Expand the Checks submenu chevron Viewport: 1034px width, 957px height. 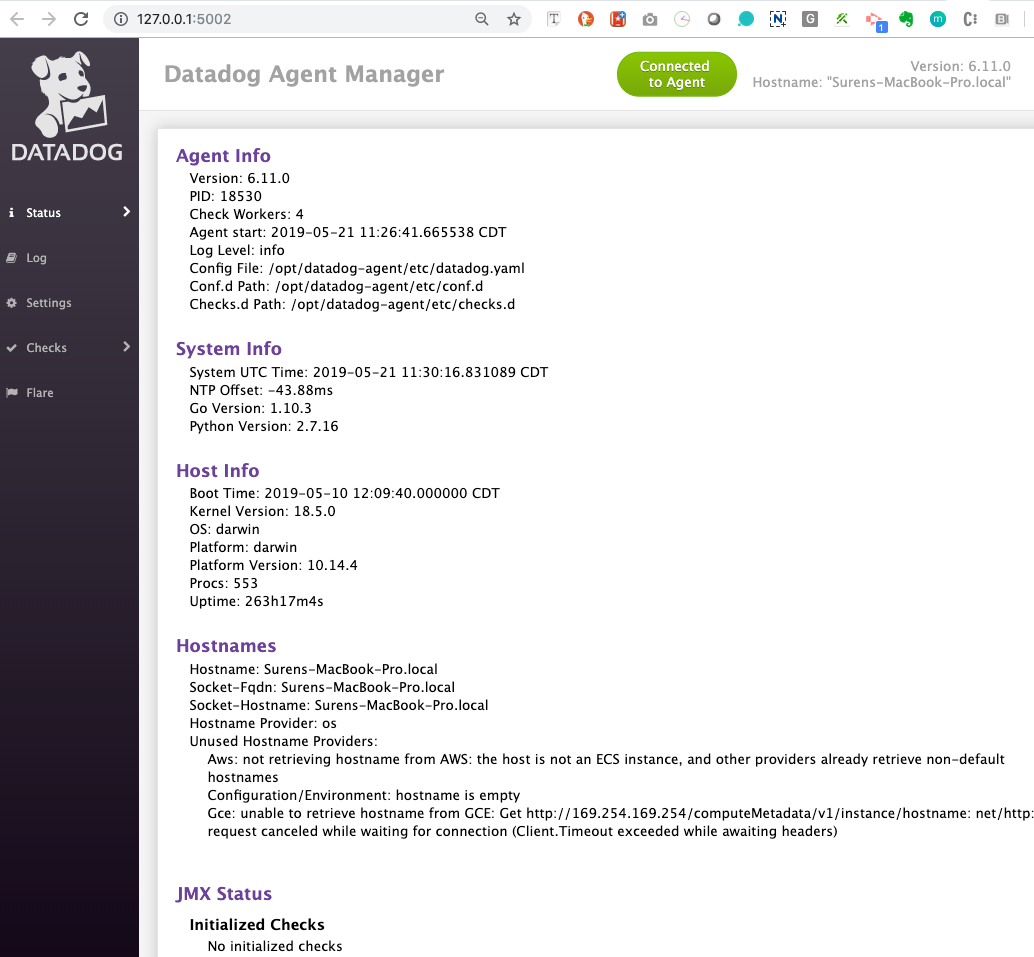click(127, 347)
